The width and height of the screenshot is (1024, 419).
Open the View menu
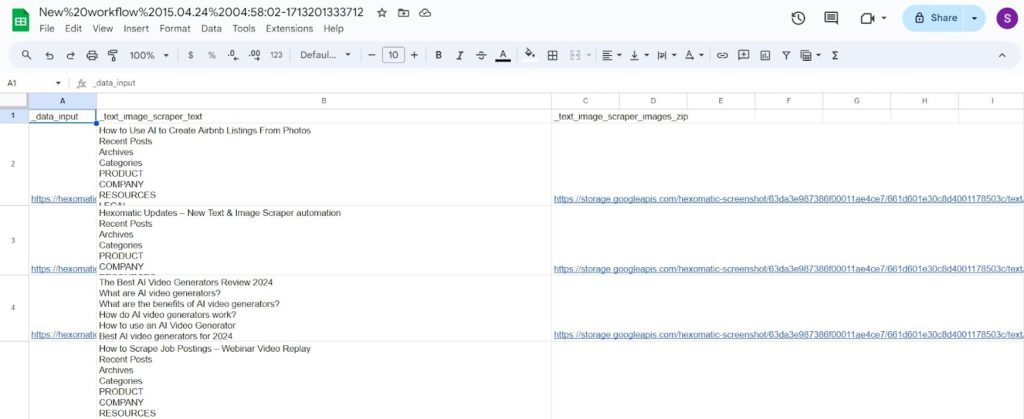pos(103,29)
